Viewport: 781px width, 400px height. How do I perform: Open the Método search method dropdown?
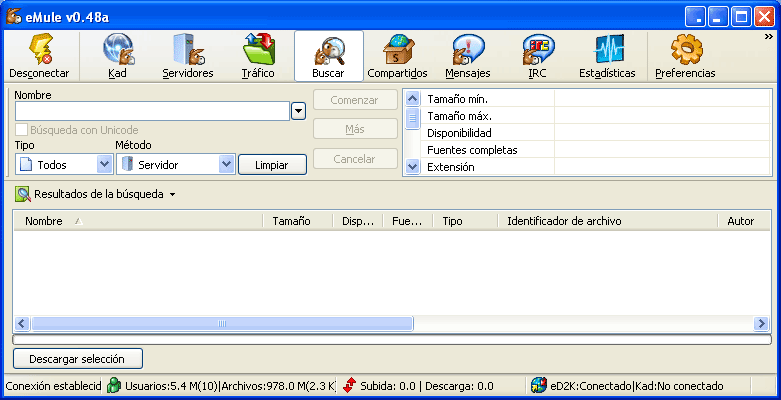[x=227, y=164]
